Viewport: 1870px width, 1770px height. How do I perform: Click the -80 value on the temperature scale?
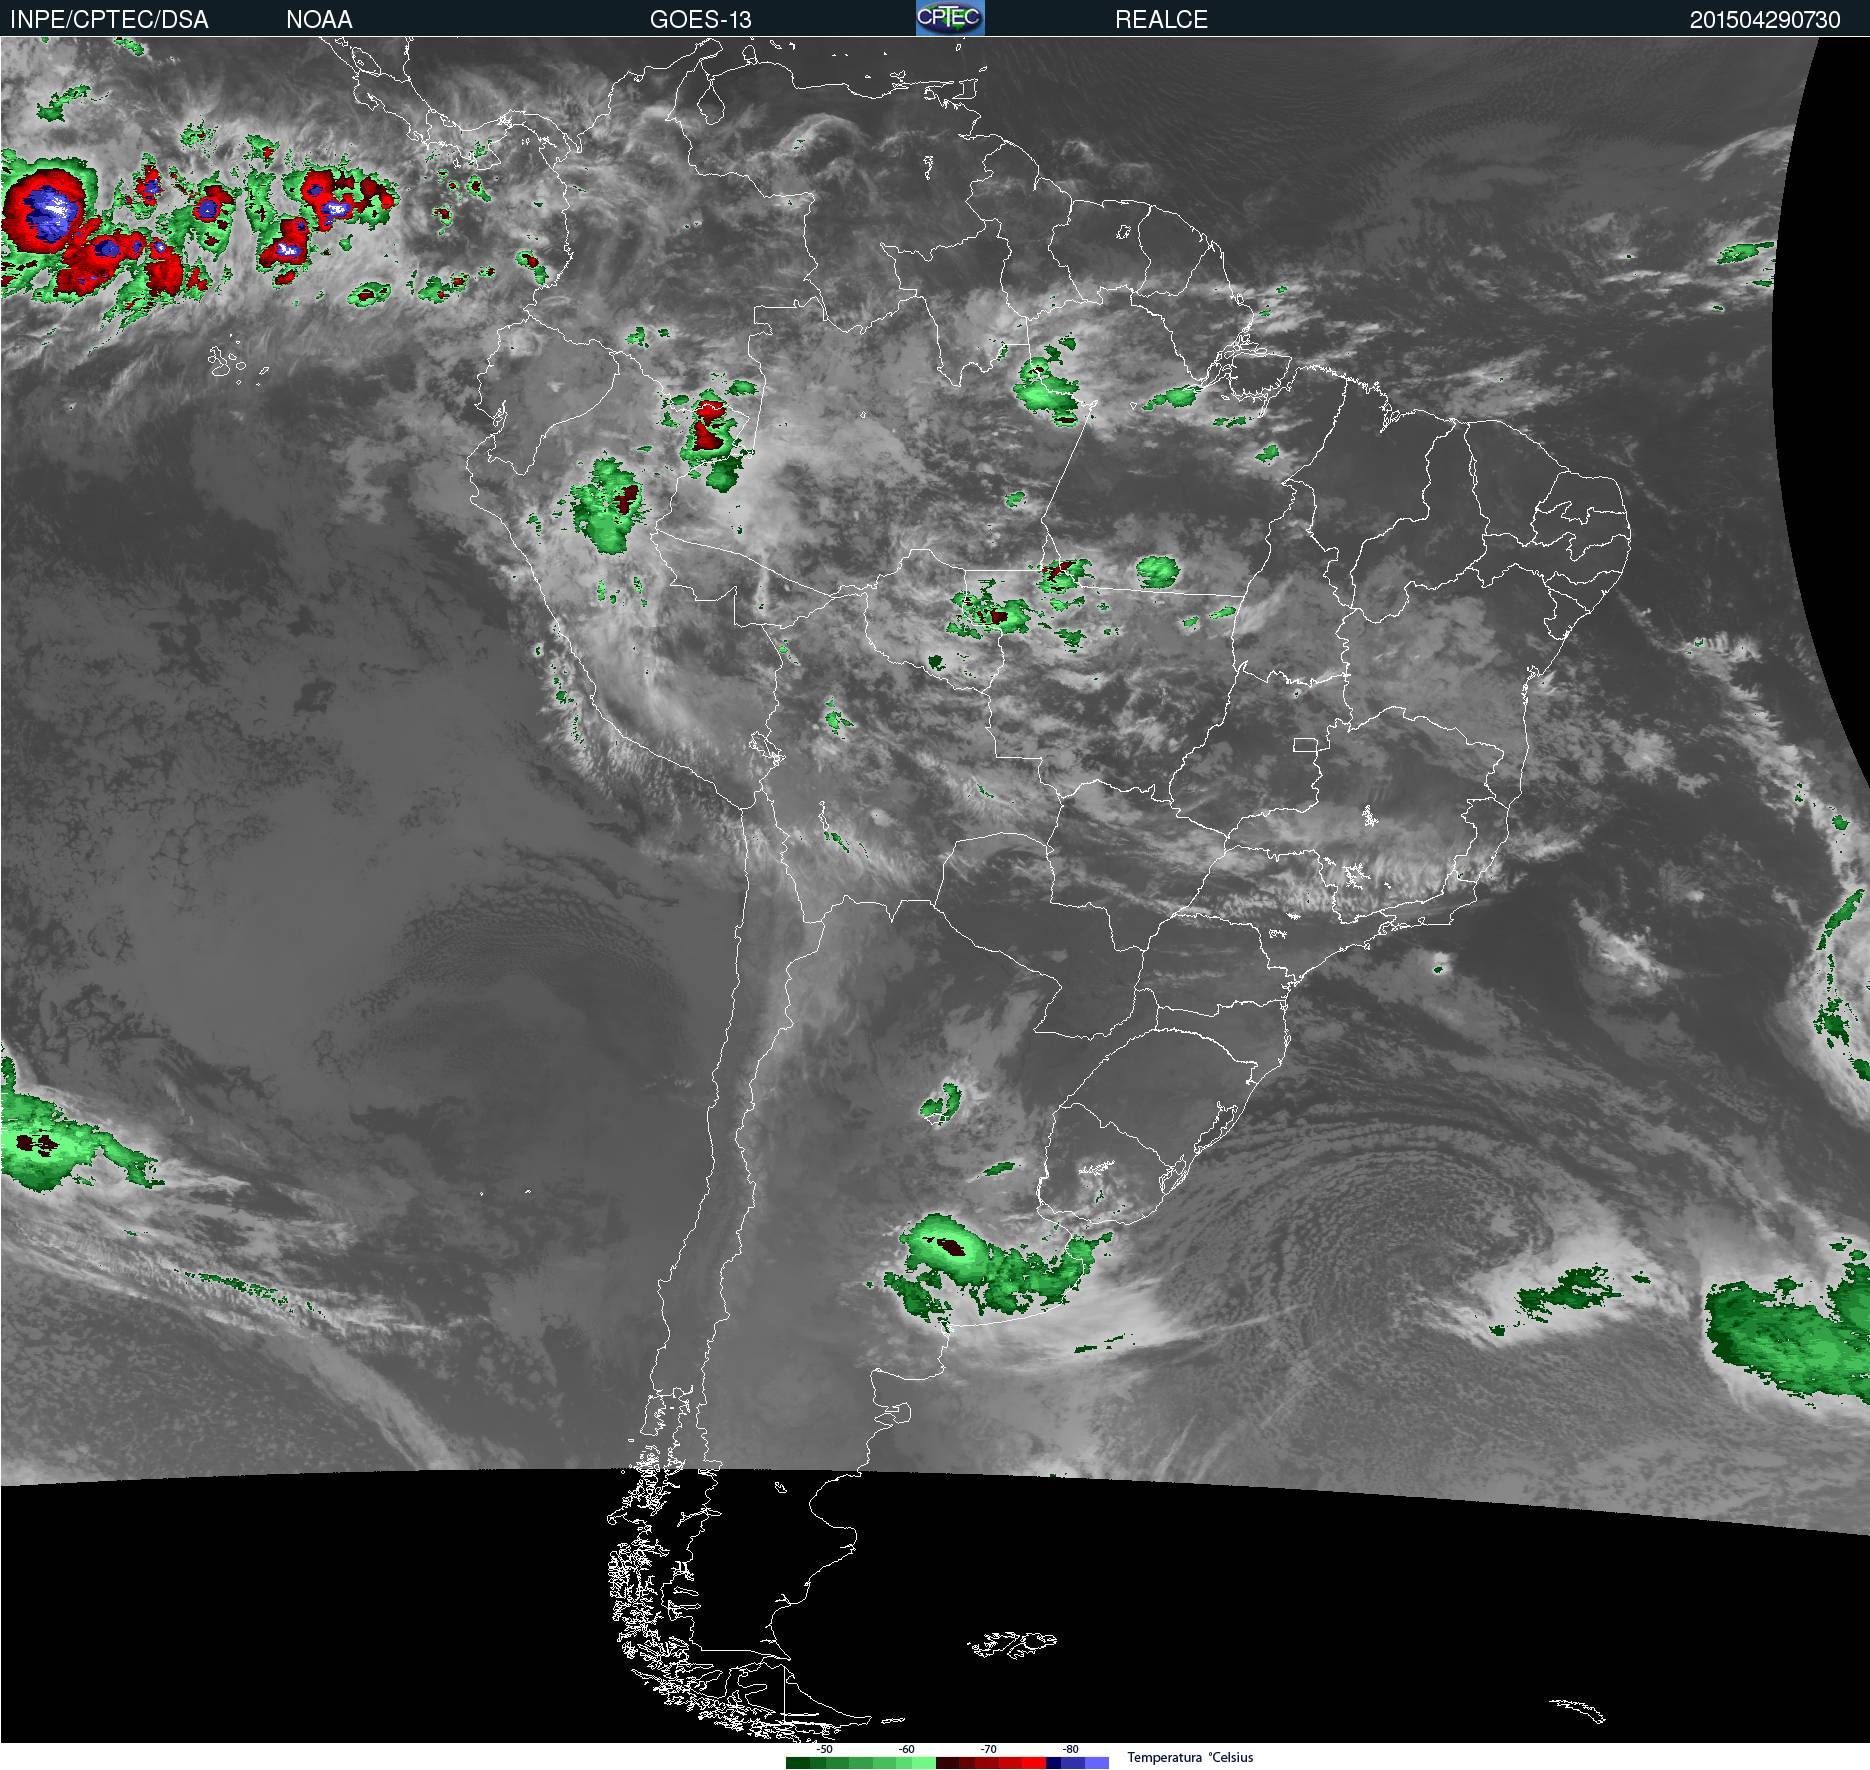(x=1070, y=1749)
